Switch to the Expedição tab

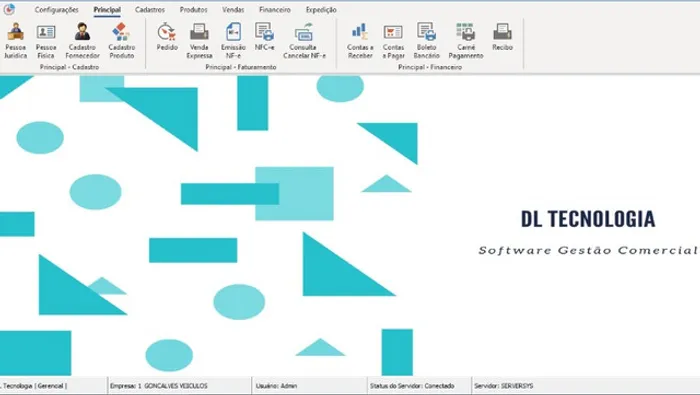pyautogui.click(x=321, y=9)
